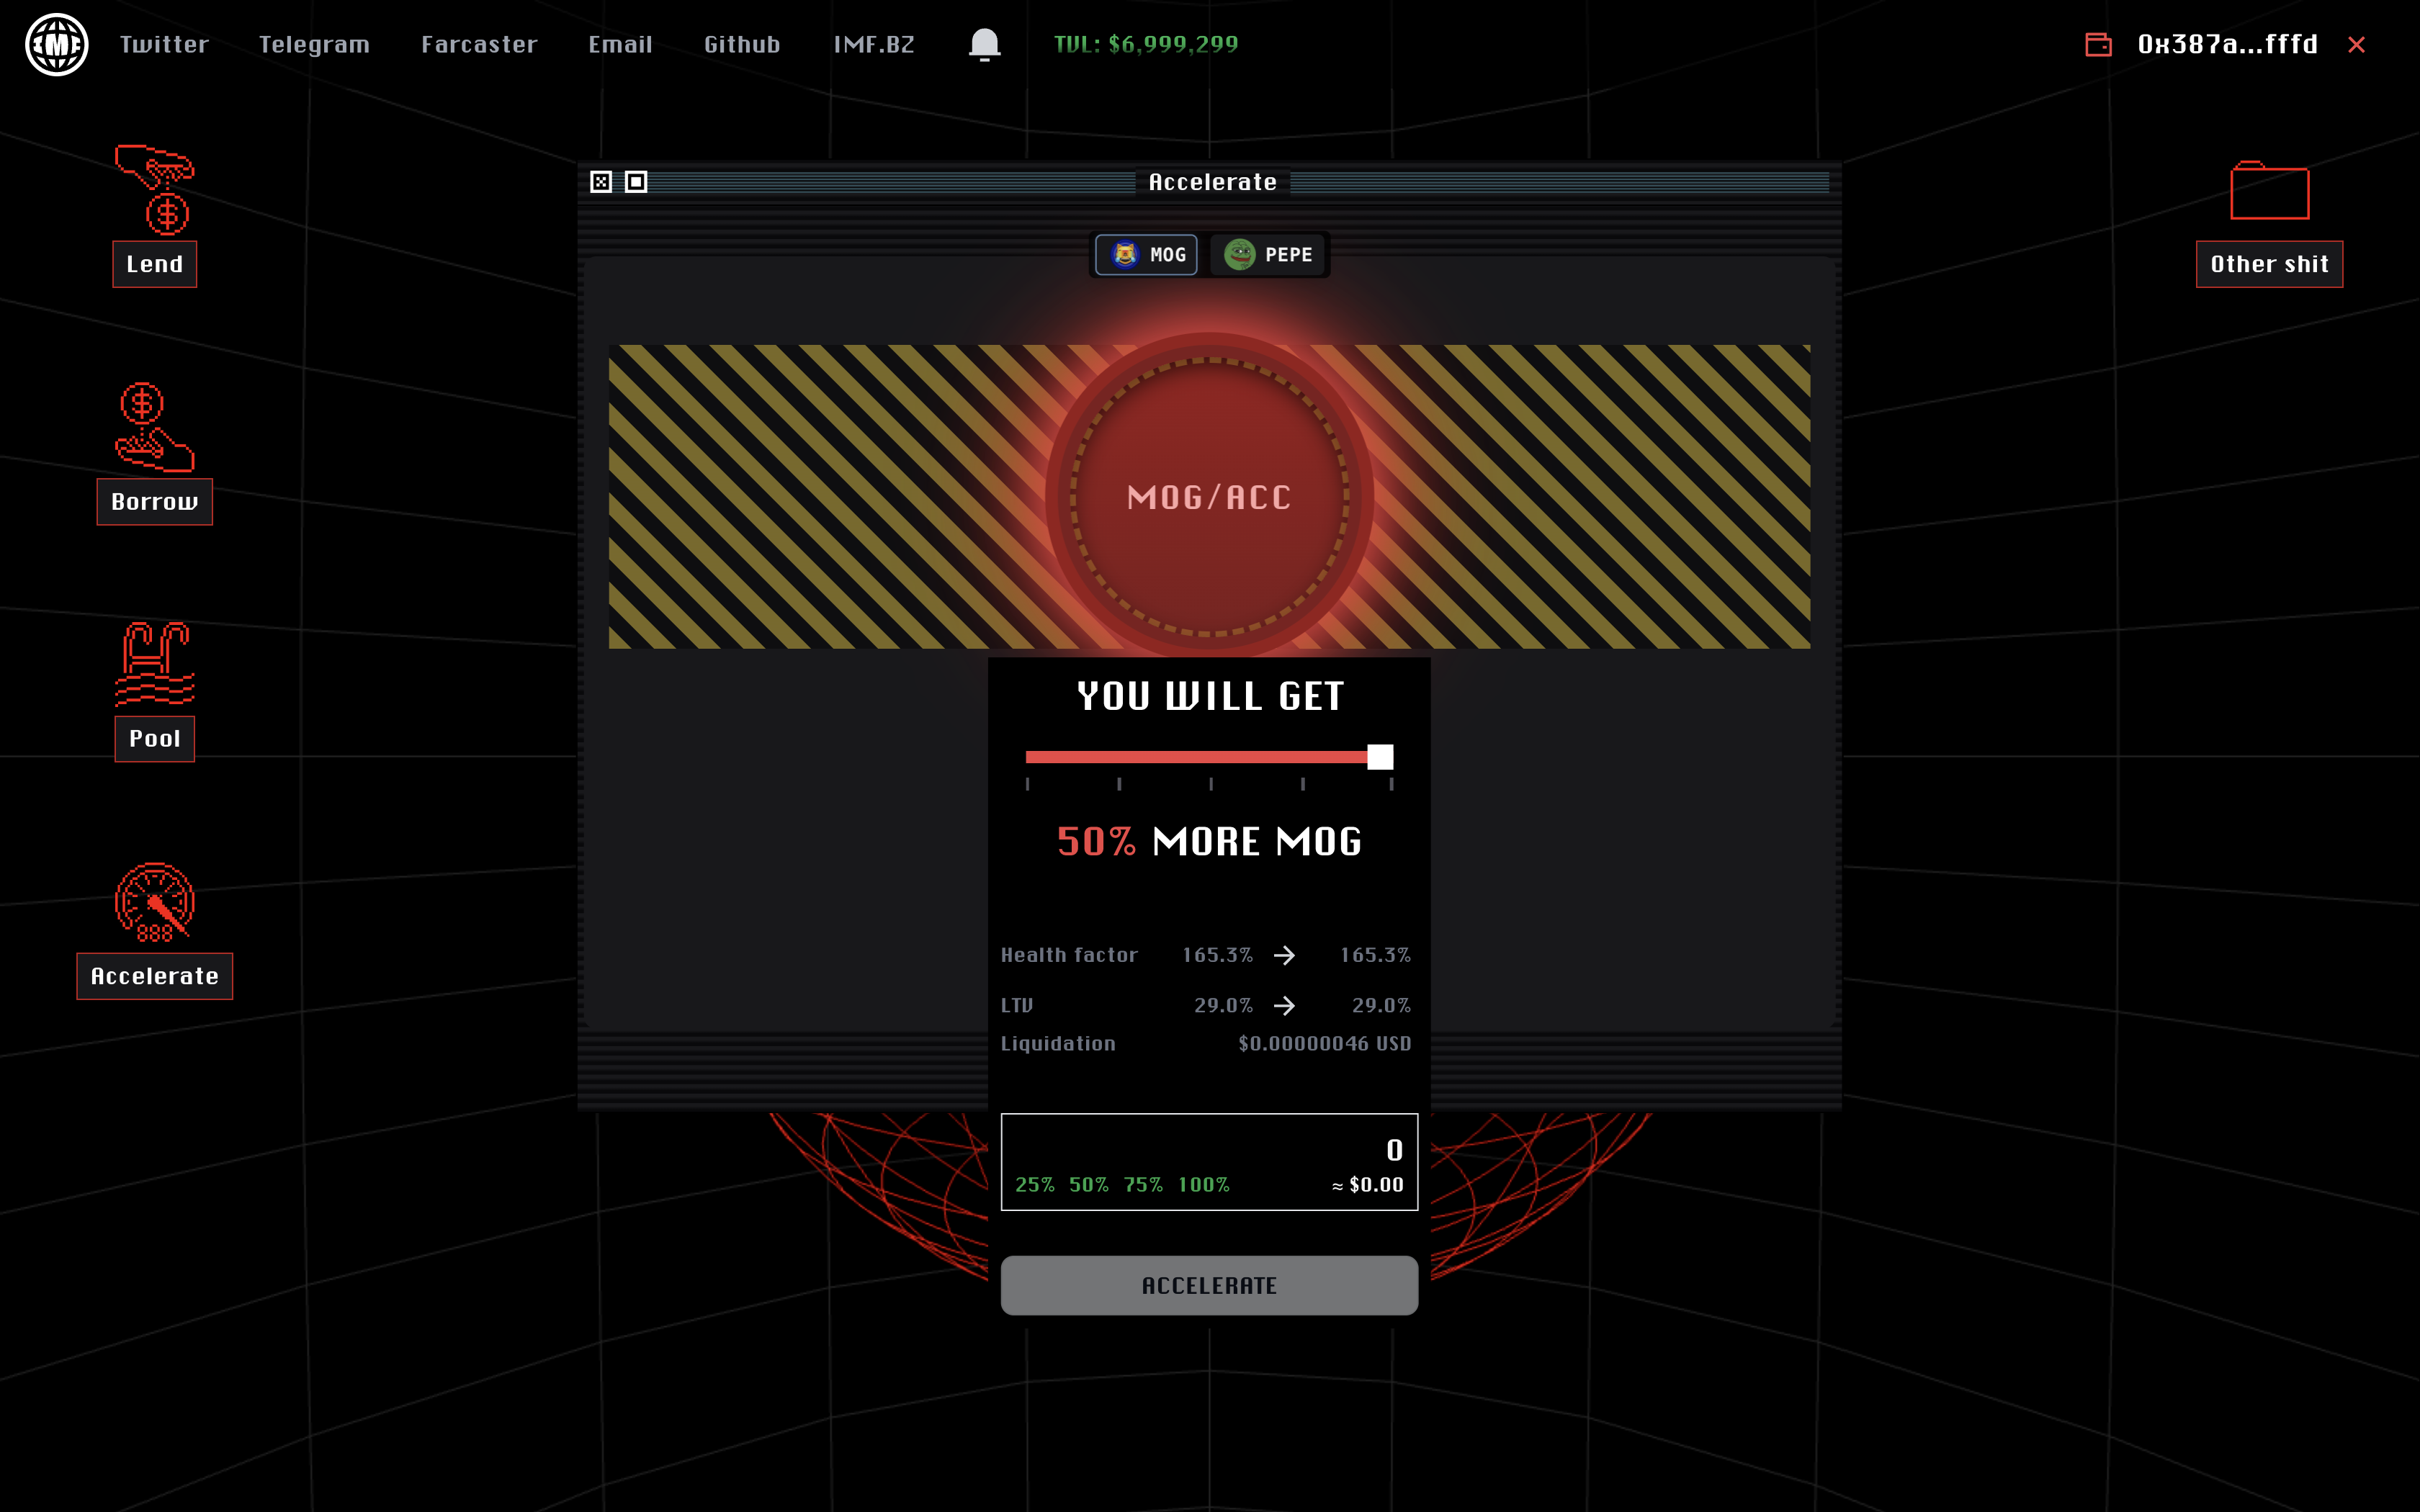Click wallet address 0x387a...fffd
The image size is (2420, 1512).
pos(2227,44)
